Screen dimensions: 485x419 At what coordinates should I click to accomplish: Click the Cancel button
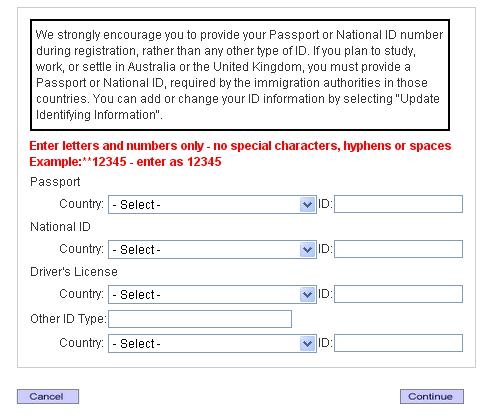[48, 396]
